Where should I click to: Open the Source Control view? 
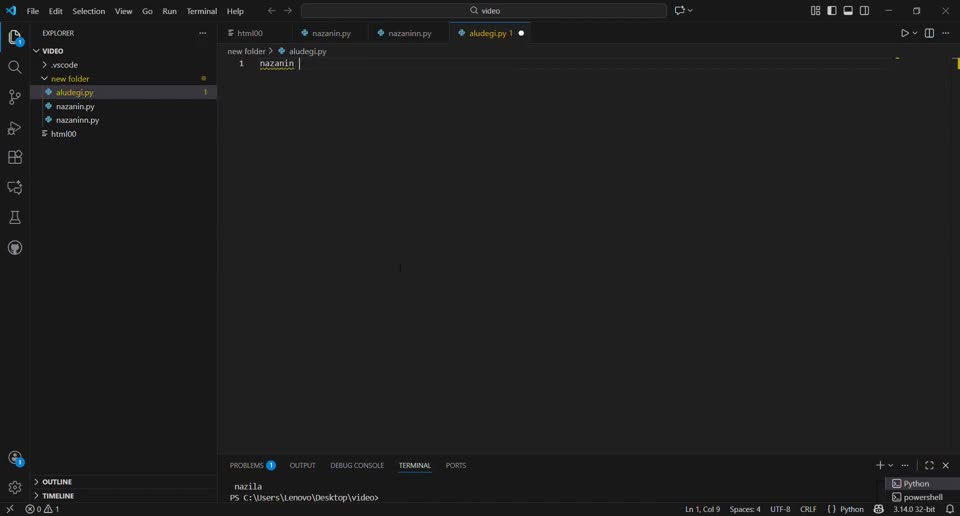tap(15, 97)
